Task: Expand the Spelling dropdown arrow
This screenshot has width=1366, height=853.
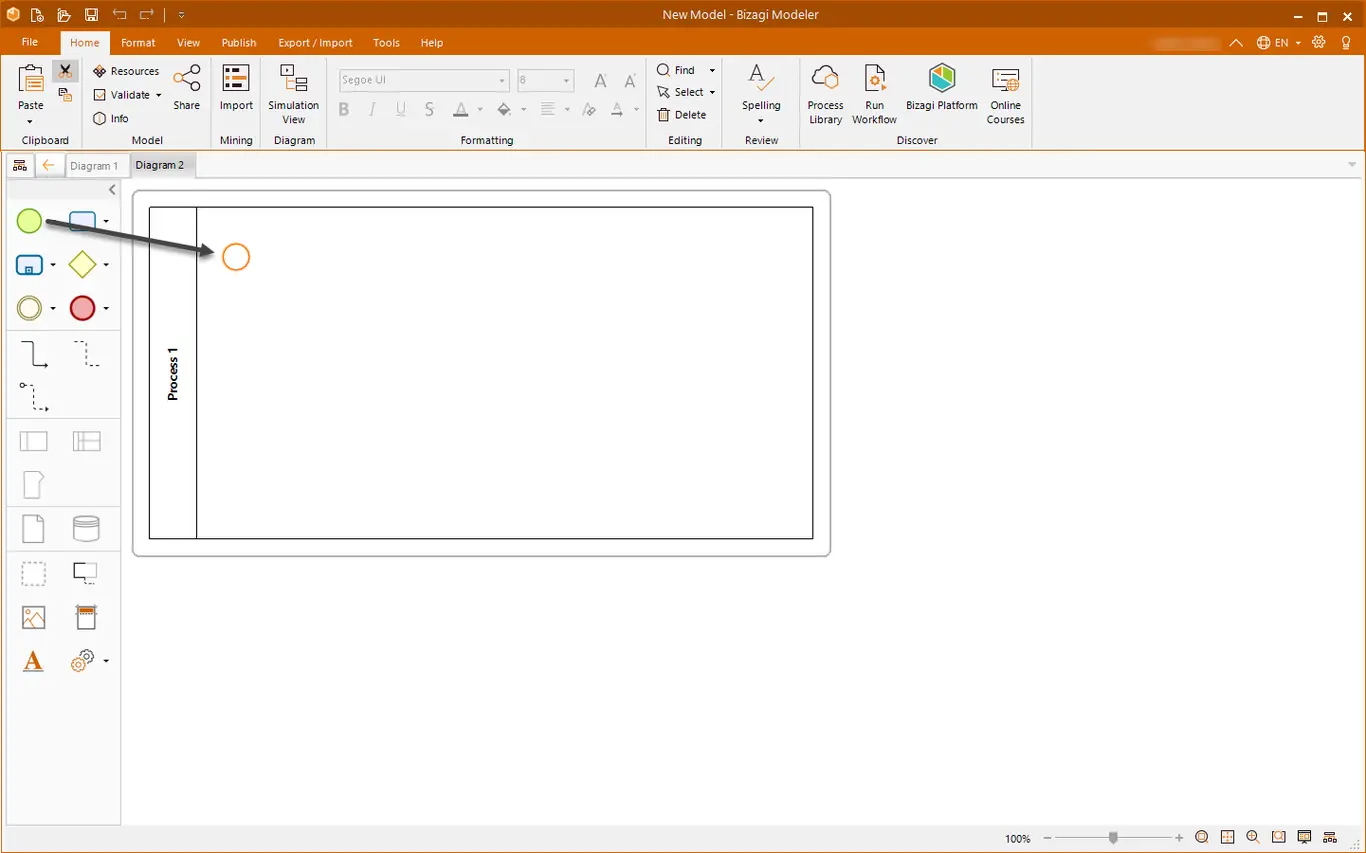Action: [761, 121]
